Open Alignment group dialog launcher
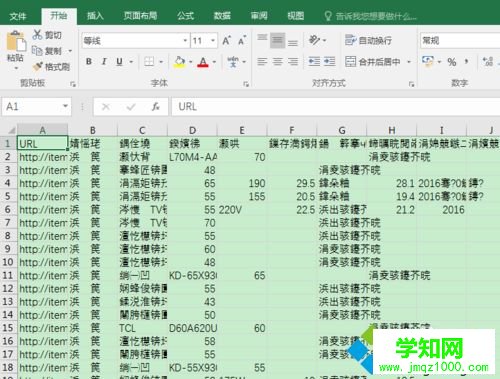The width and height of the screenshot is (500, 379). point(412,84)
